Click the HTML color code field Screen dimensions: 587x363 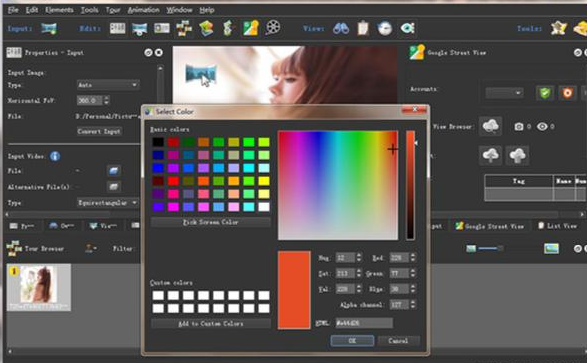tap(364, 323)
